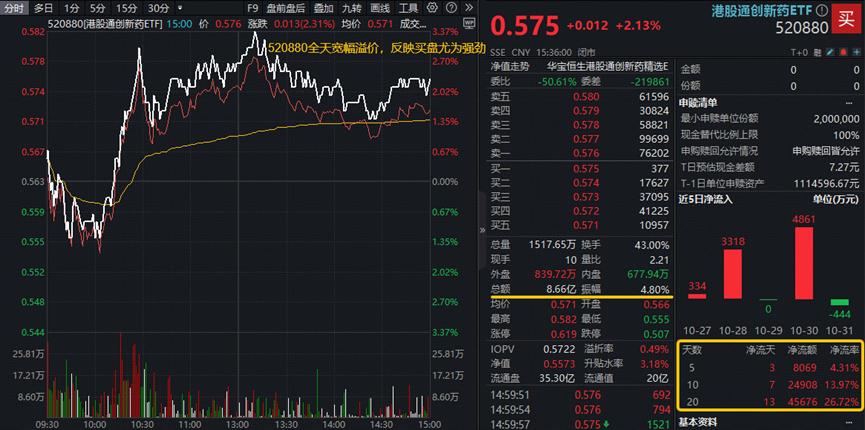865x430 pixels.
Task: Click the WP monitor icon
Action: (469, 24)
